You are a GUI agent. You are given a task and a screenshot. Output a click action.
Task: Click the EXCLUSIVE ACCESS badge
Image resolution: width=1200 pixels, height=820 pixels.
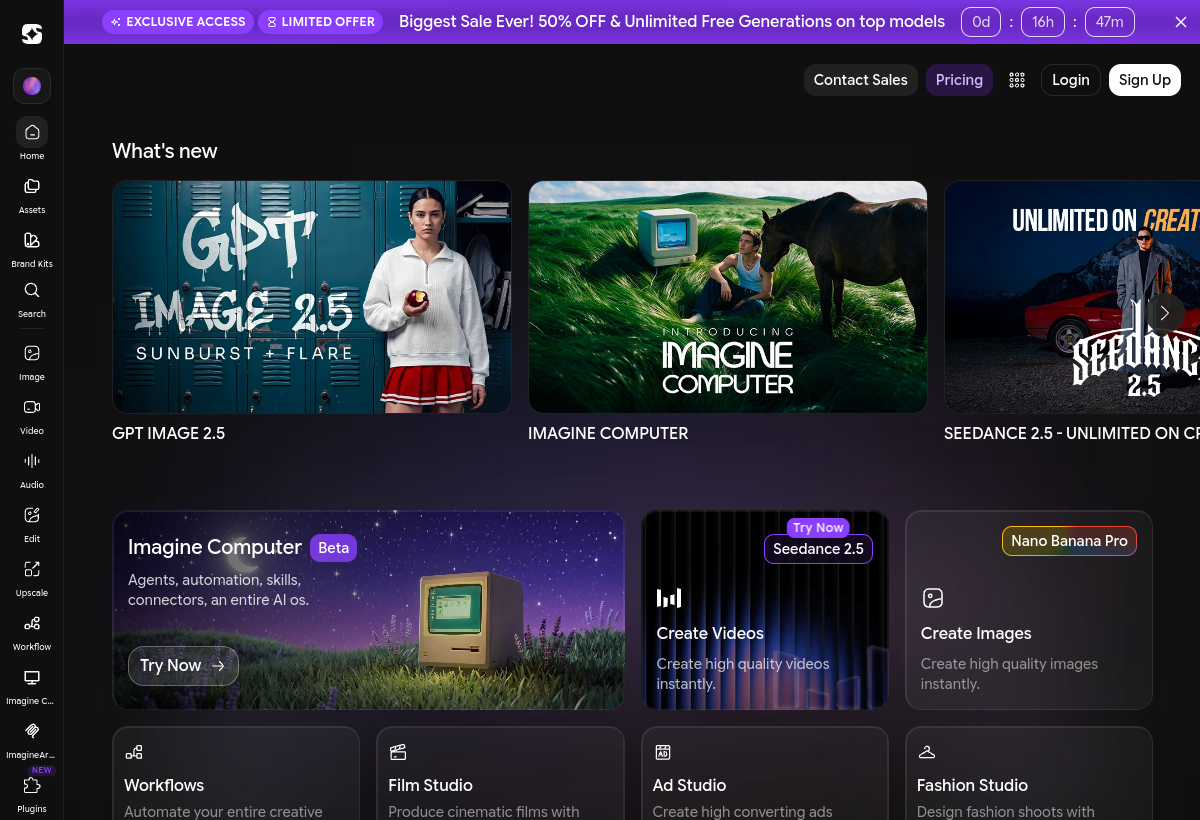pos(179,21)
